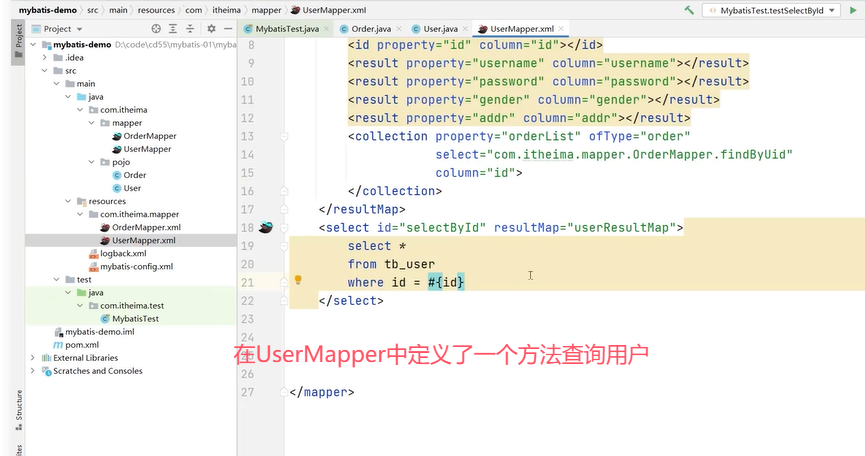
Task: Open Project panel settings gear
Action: (211, 29)
